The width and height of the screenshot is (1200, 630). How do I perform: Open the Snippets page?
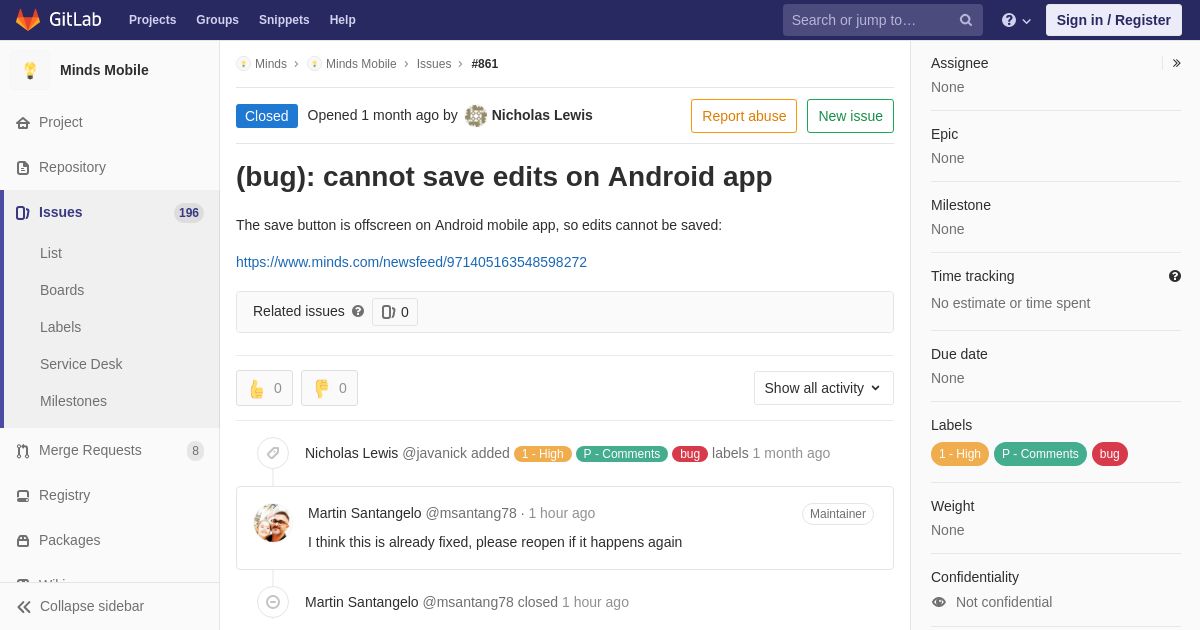284,20
